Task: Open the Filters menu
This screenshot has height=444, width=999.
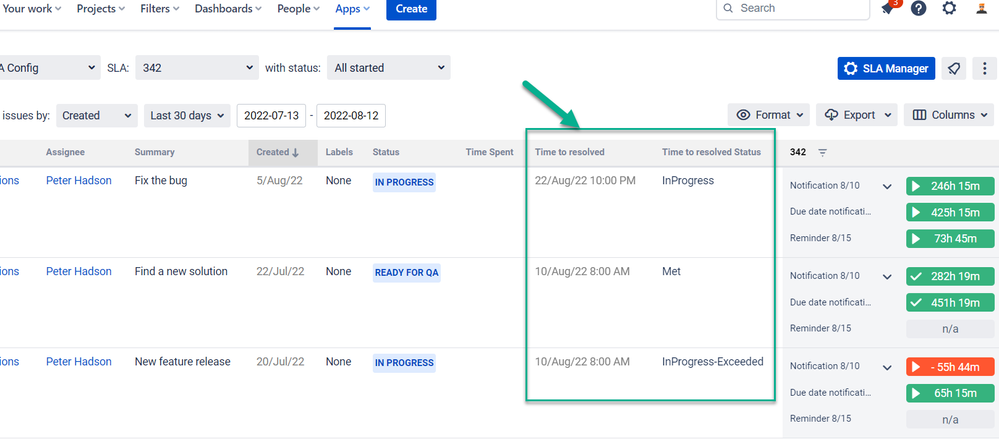Action: (x=160, y=9)
